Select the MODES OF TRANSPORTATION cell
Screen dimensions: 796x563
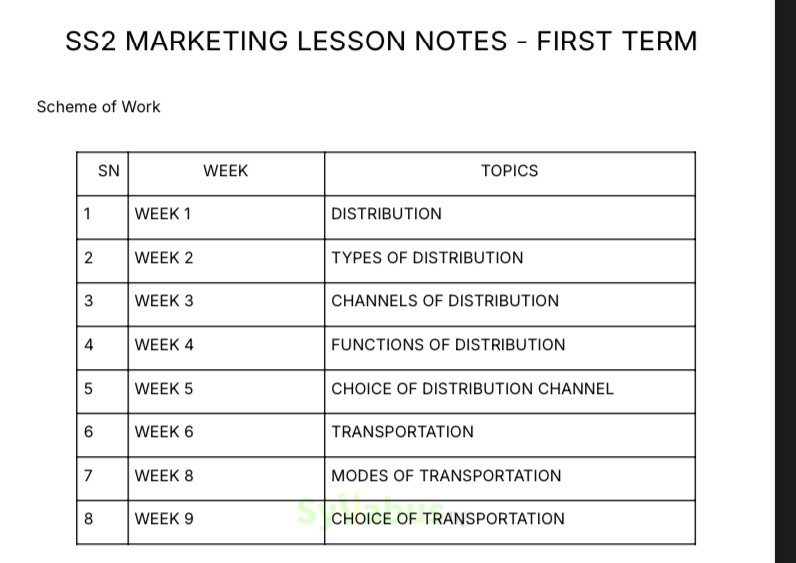(x=446, y=476)
